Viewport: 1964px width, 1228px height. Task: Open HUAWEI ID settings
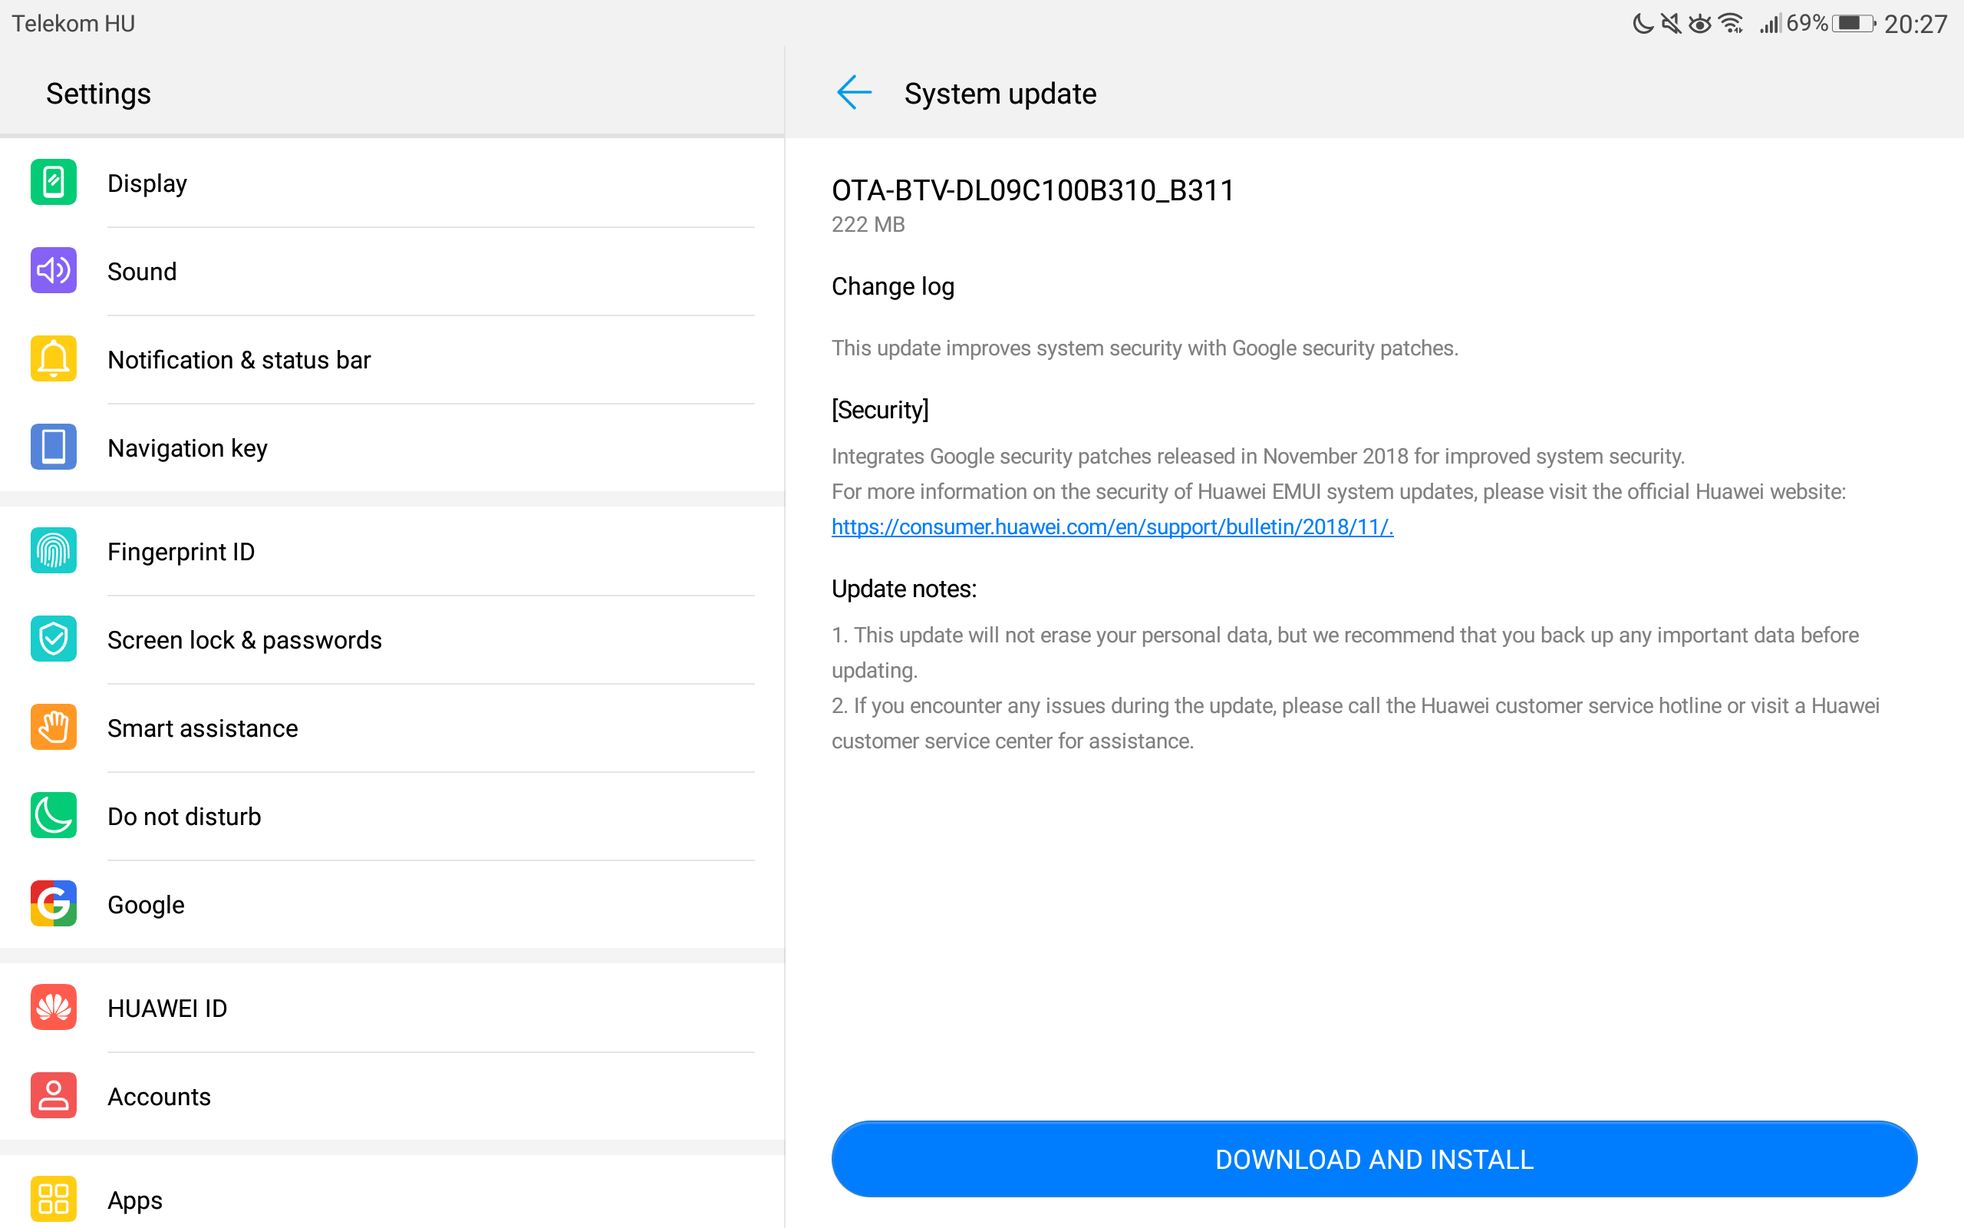coord(392,1008)
